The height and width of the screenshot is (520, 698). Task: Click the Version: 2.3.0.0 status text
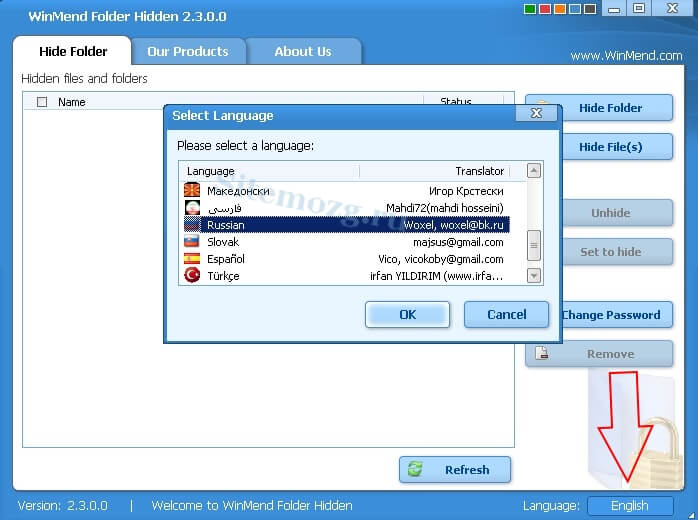(x=62, y=506)
